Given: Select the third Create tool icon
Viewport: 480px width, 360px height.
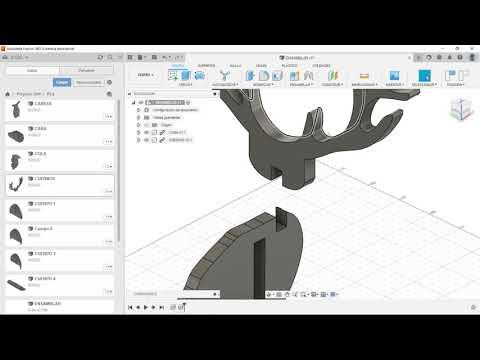Looking at the screenshot, I should tap(199, 75).
